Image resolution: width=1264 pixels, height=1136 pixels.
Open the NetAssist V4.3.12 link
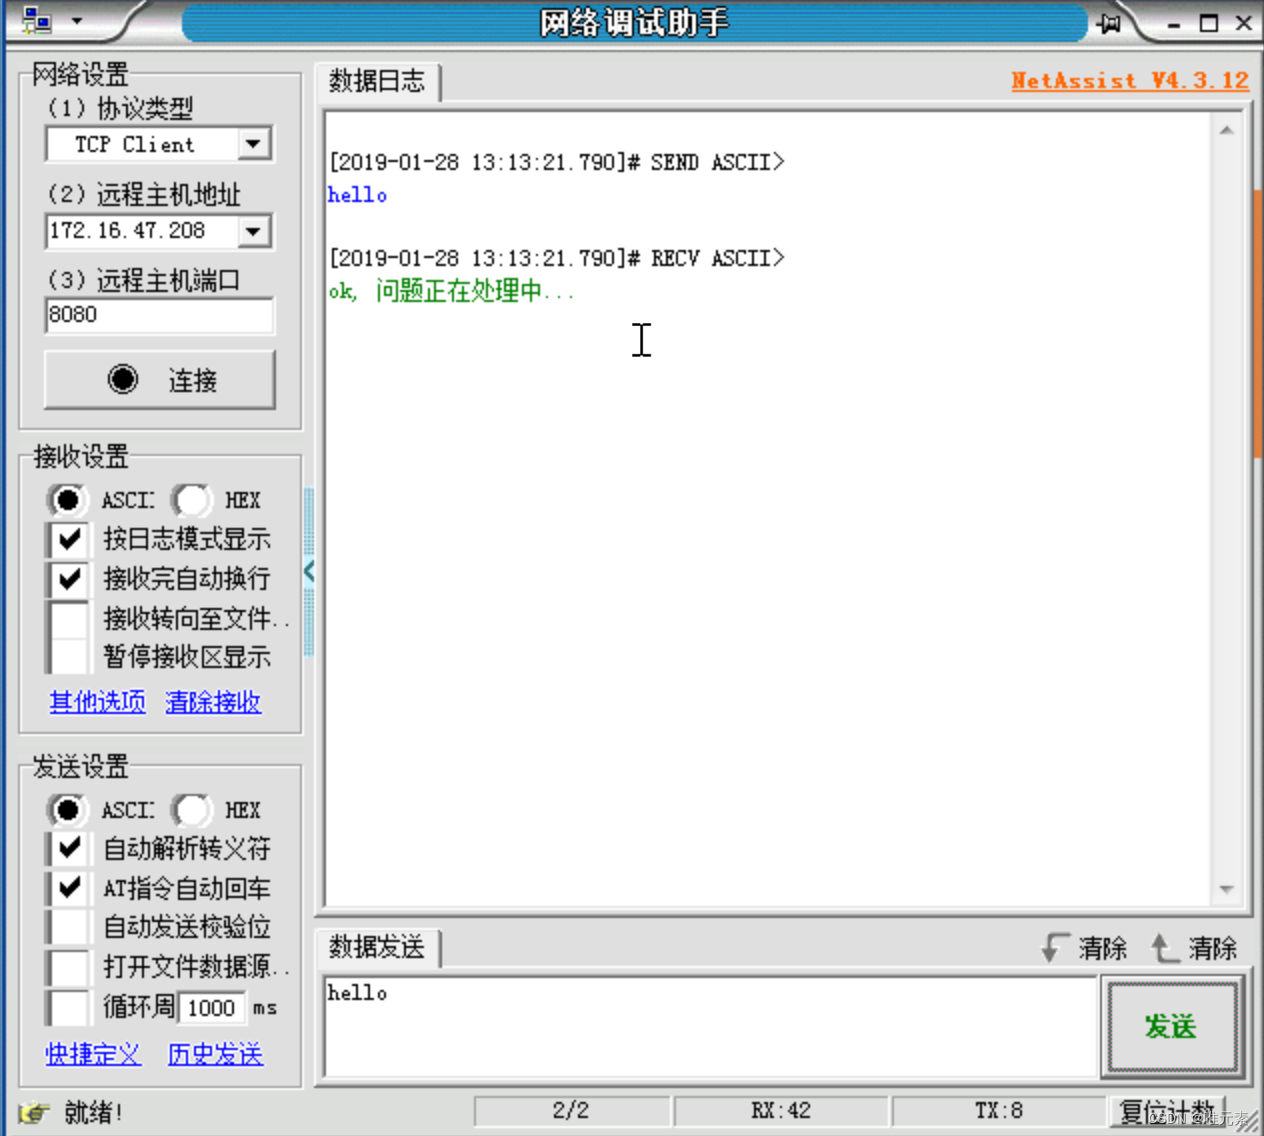point(1129,81)
